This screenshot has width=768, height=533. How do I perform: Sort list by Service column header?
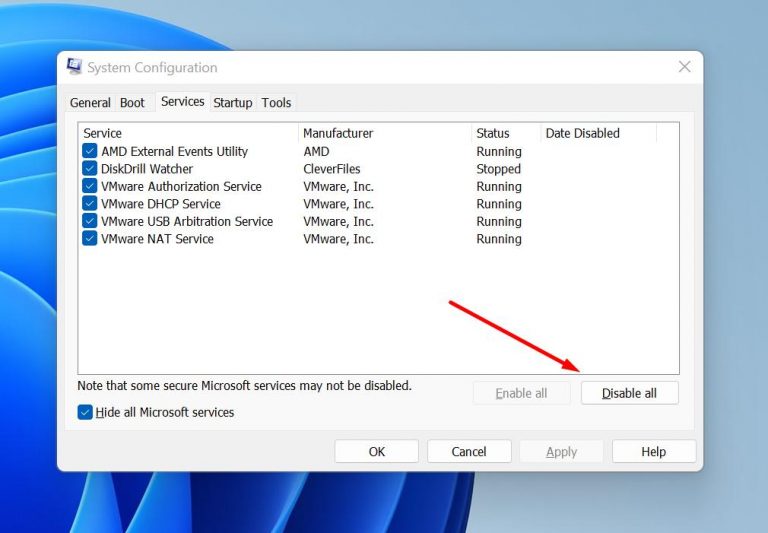click(x=188, y=133)
